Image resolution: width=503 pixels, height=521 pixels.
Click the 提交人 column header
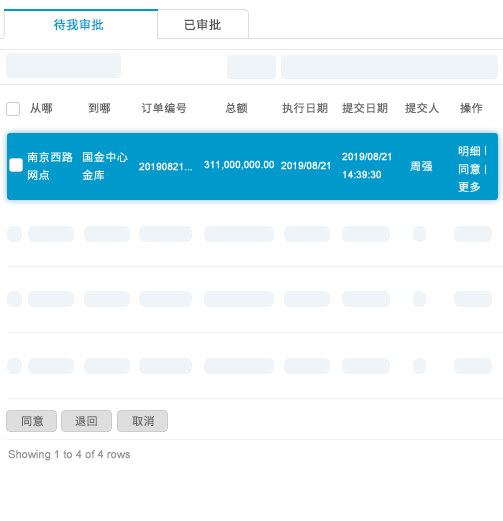422,108
